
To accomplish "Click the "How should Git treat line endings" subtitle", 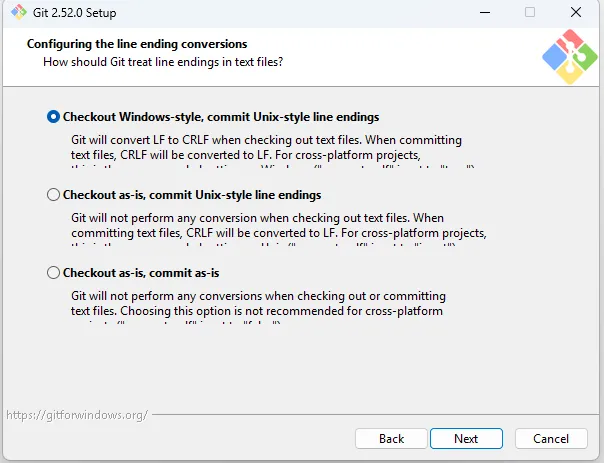I will (162, 62).
